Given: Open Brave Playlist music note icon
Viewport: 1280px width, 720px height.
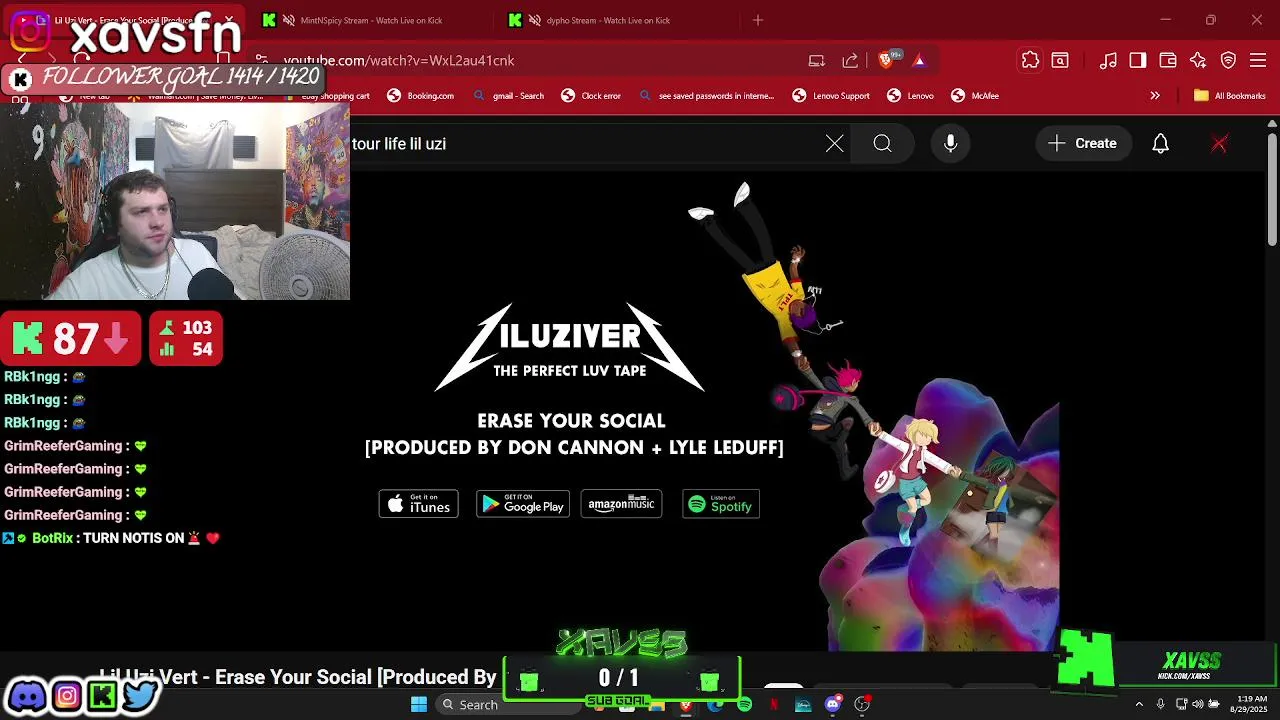Looking at the screenshot, I should 1108,60.
